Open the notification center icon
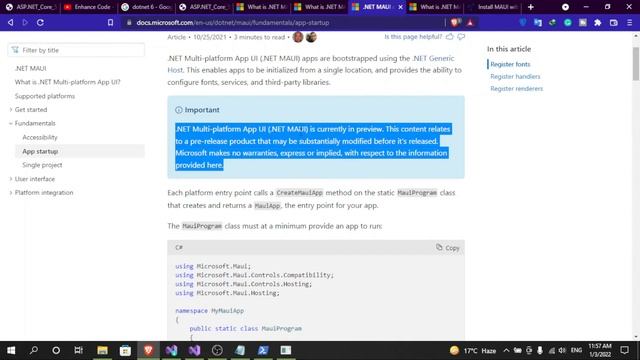Image resolution: width=640 pixels, height=360 pixels. (624, 350)
